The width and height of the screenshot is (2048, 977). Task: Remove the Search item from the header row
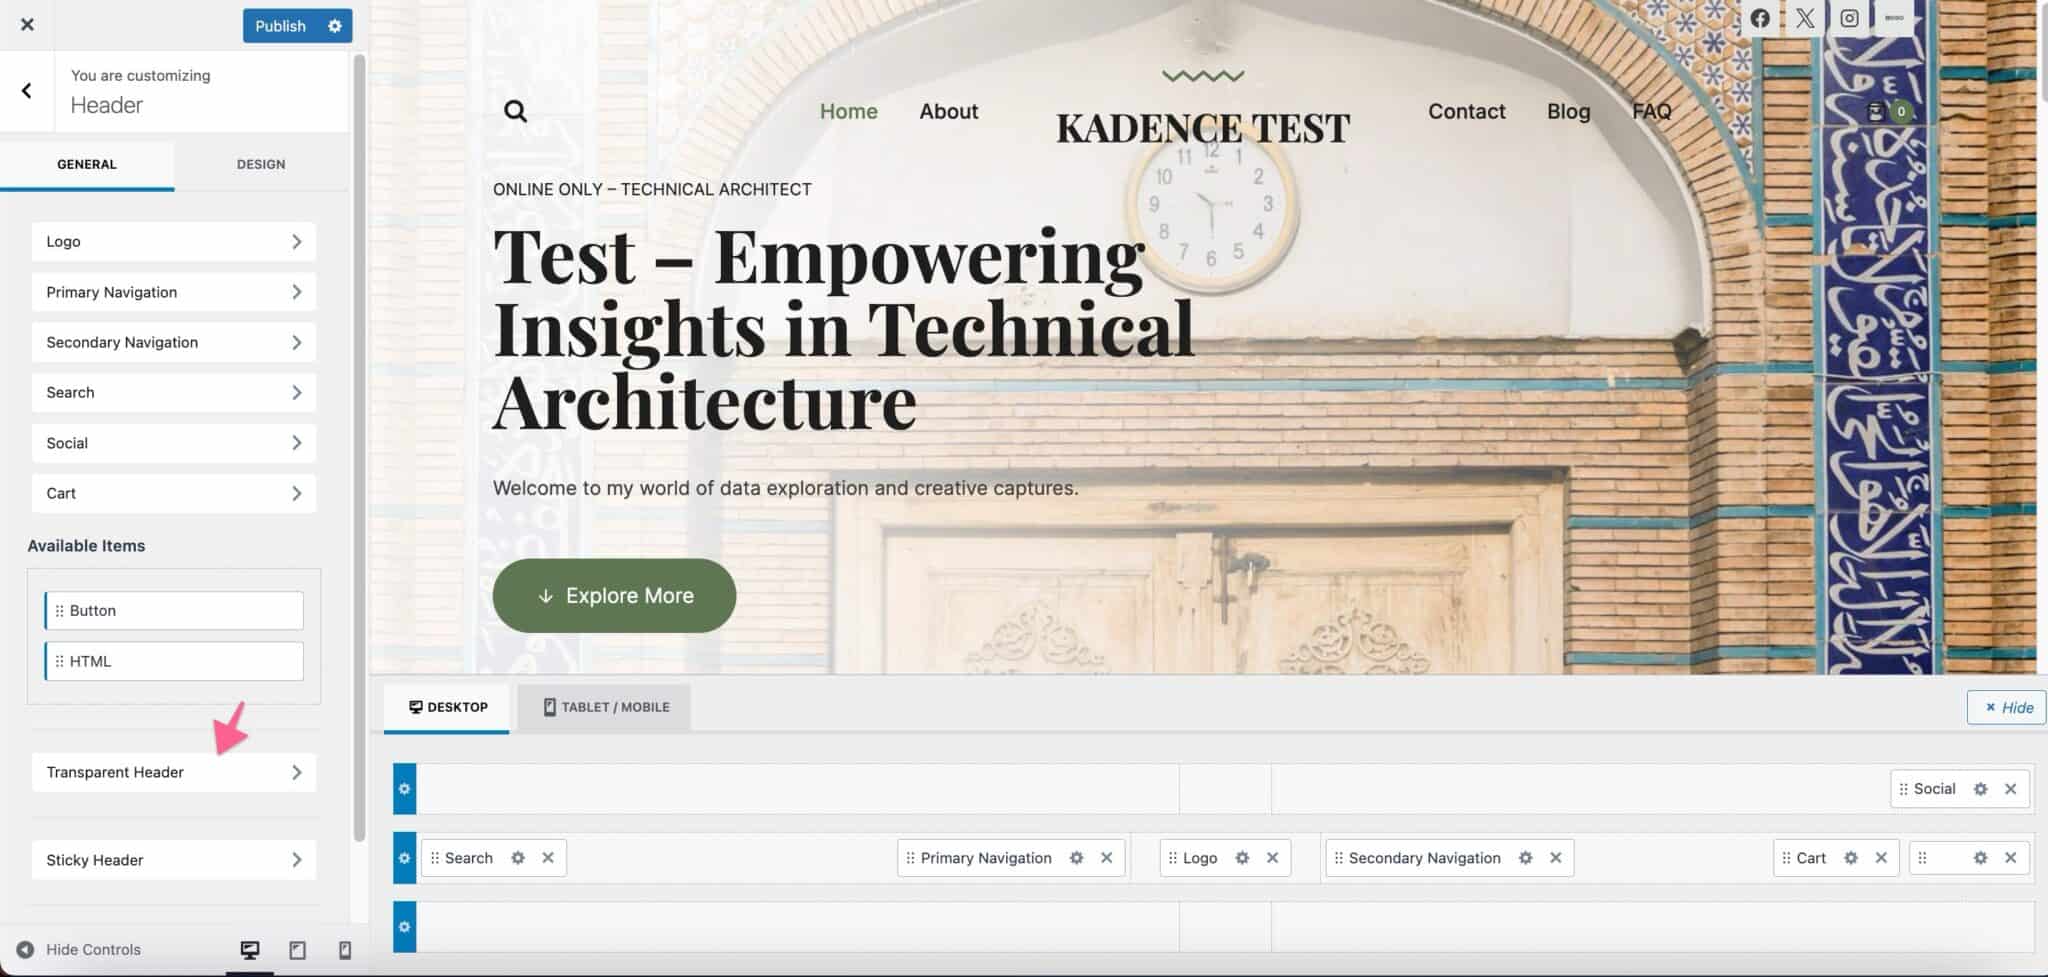(x=547, y=857)
